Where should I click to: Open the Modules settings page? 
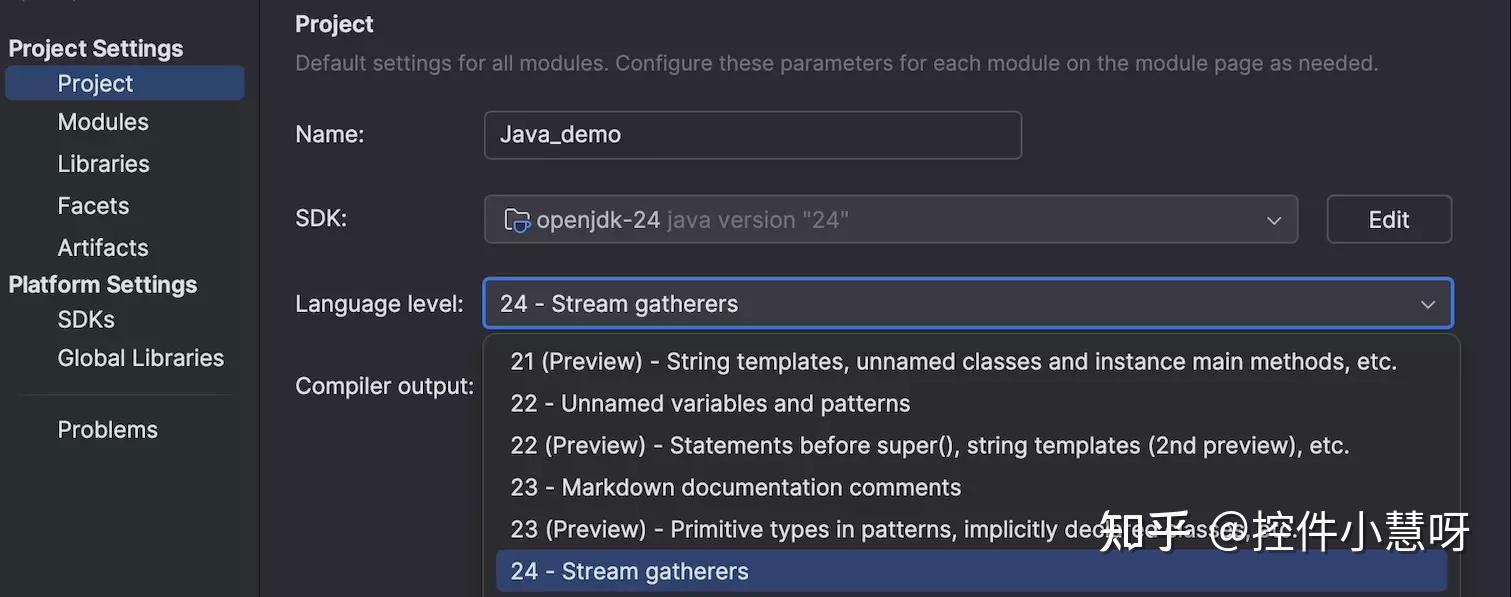click(103, 121)
